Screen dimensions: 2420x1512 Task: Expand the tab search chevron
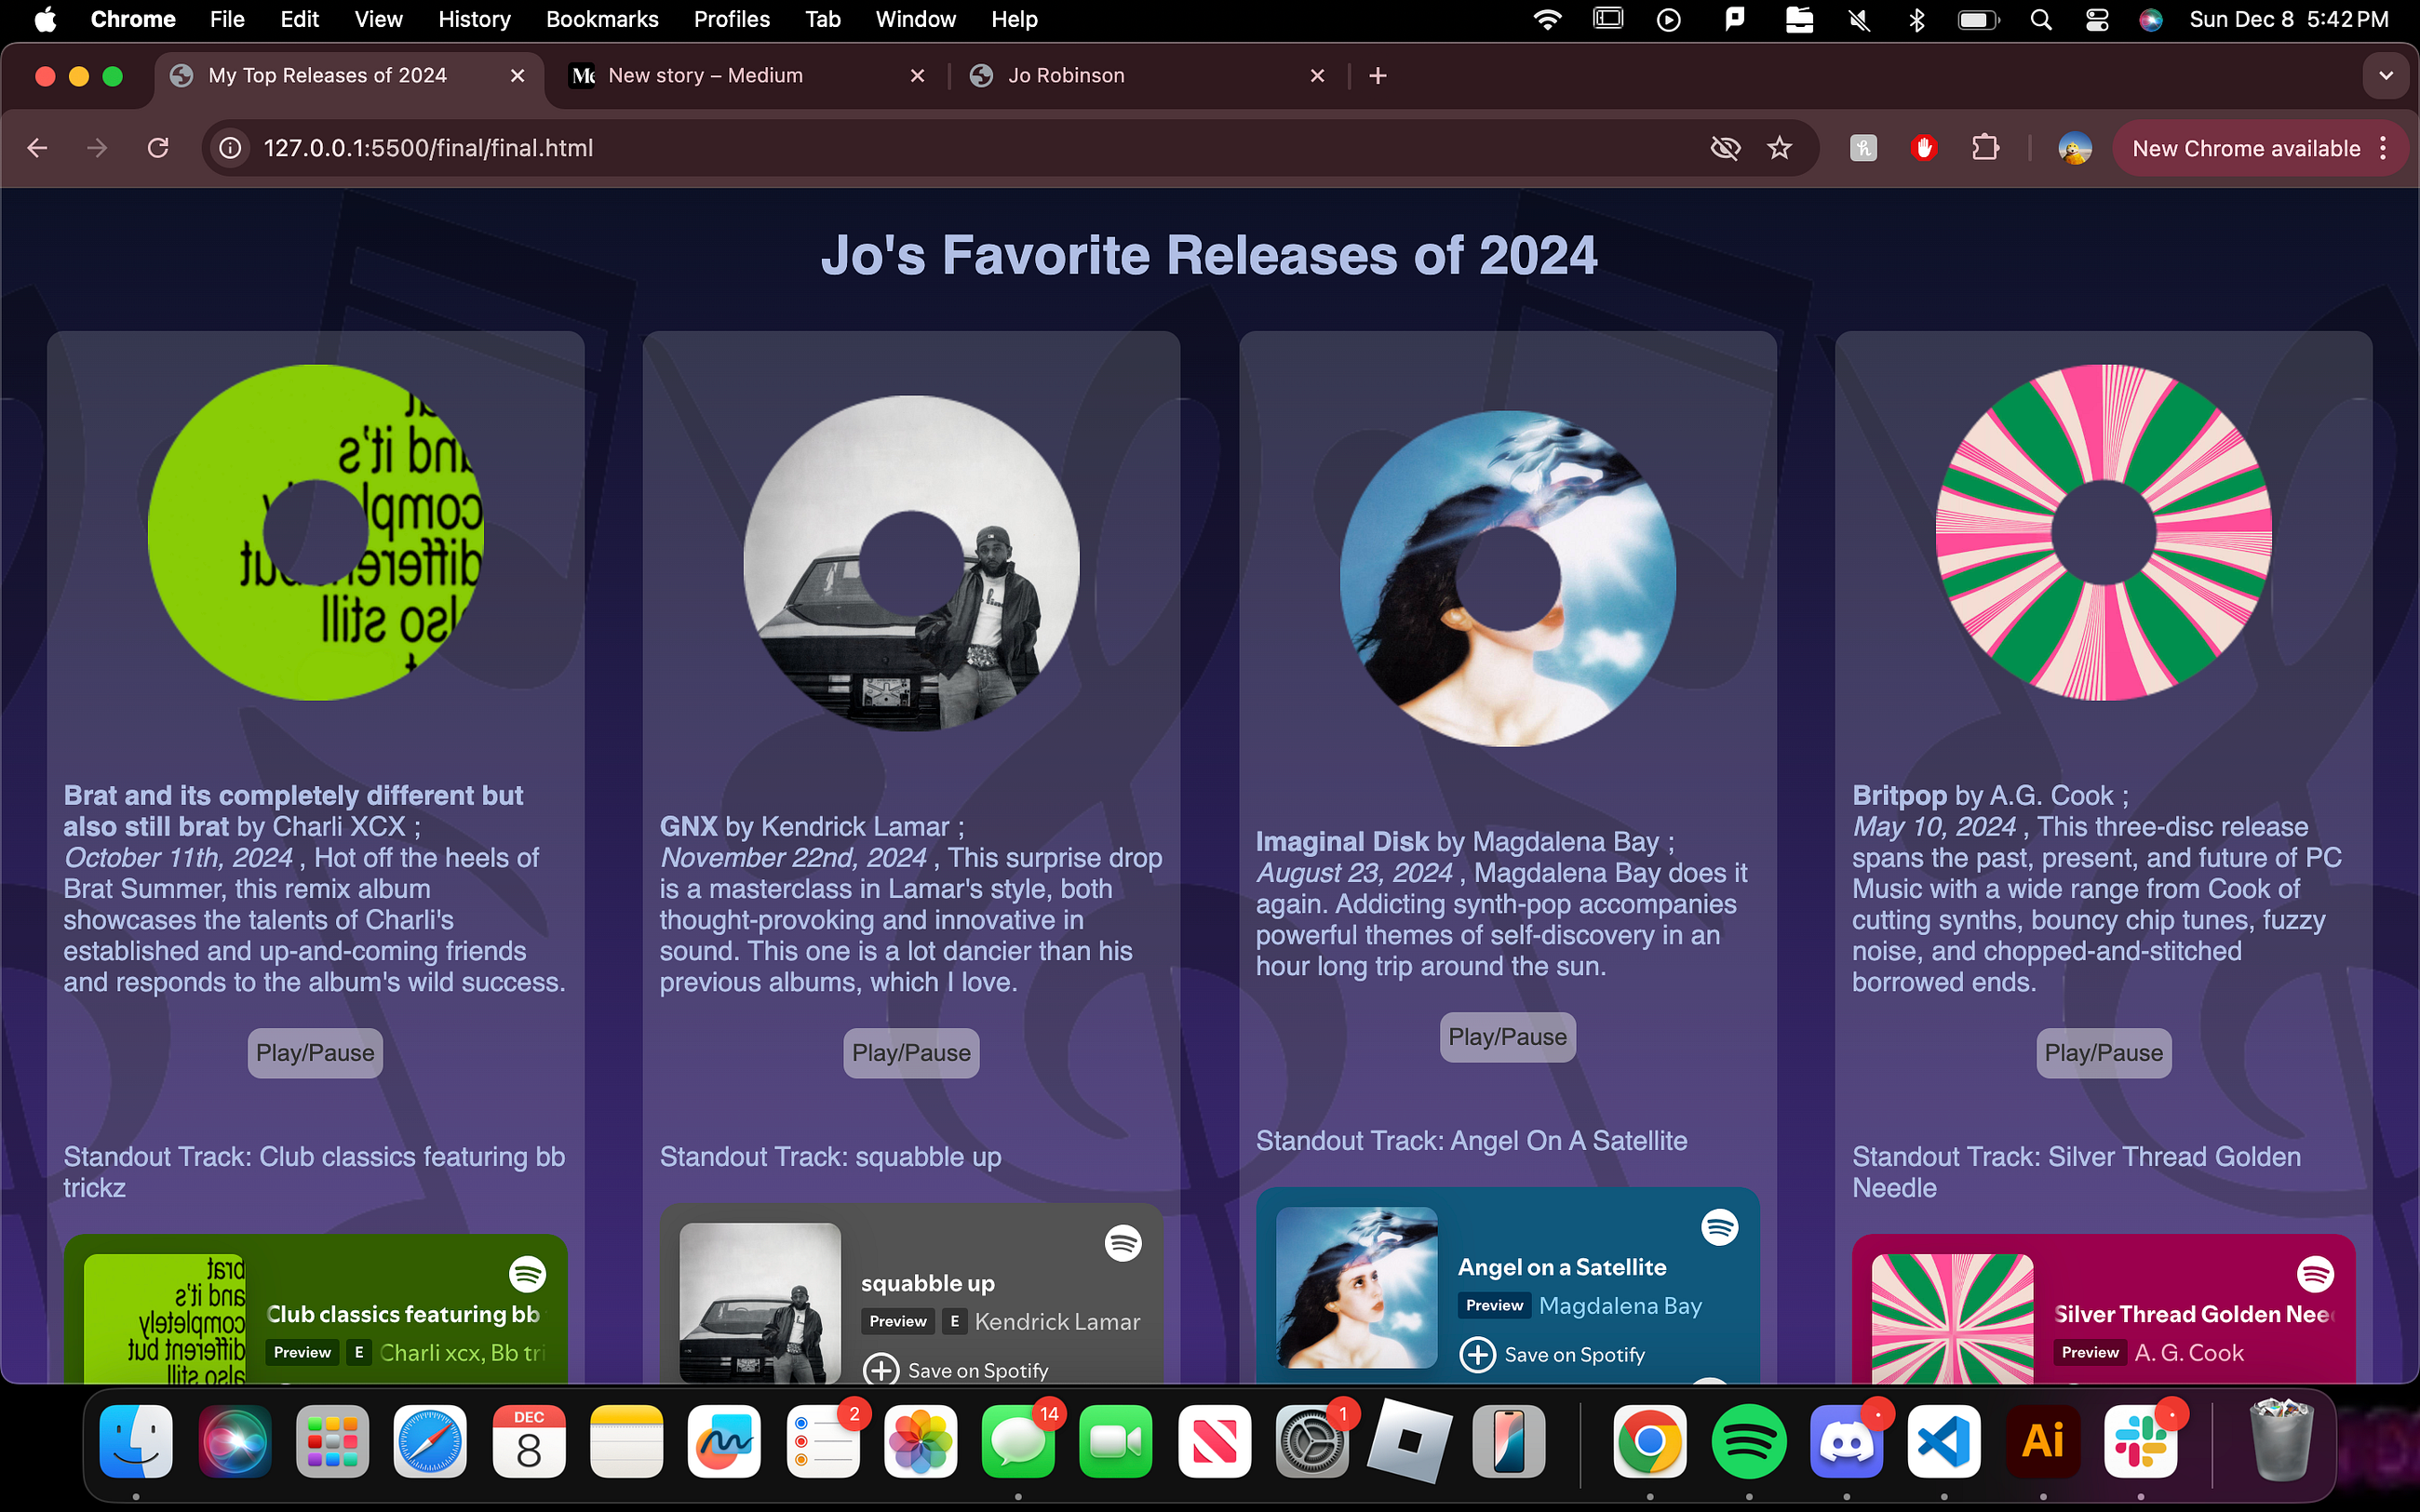[x=2386, y=76]
